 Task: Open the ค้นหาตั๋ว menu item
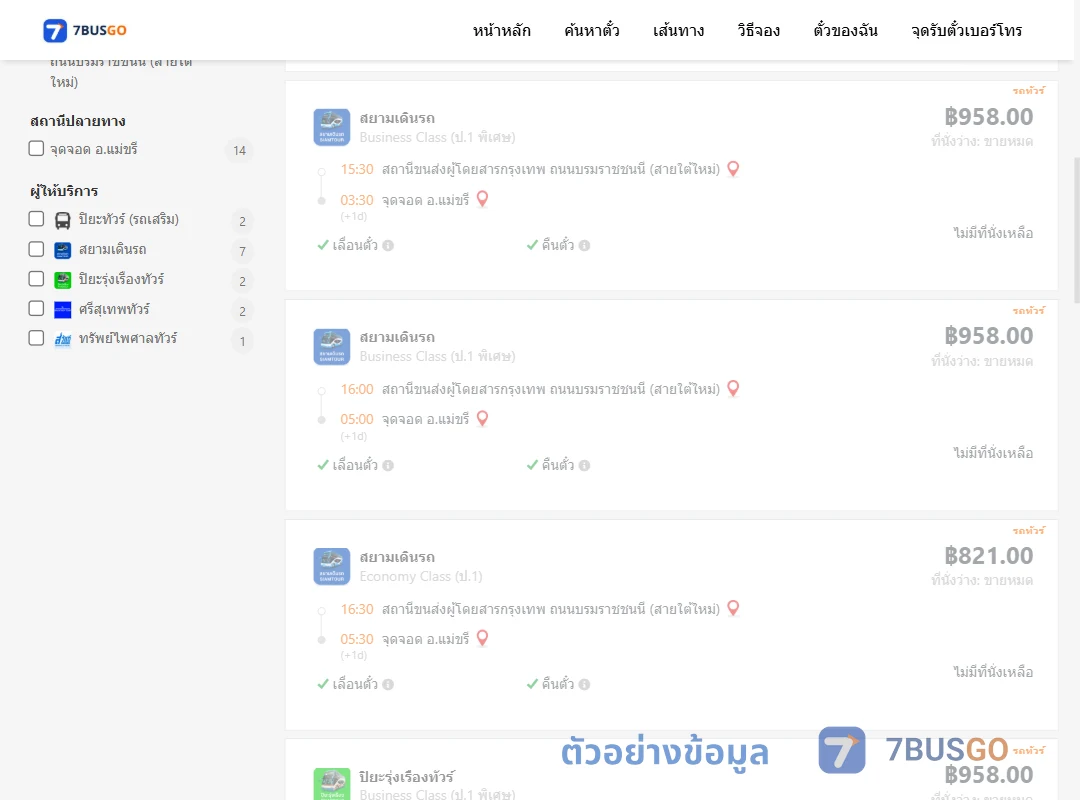point(592,30)
